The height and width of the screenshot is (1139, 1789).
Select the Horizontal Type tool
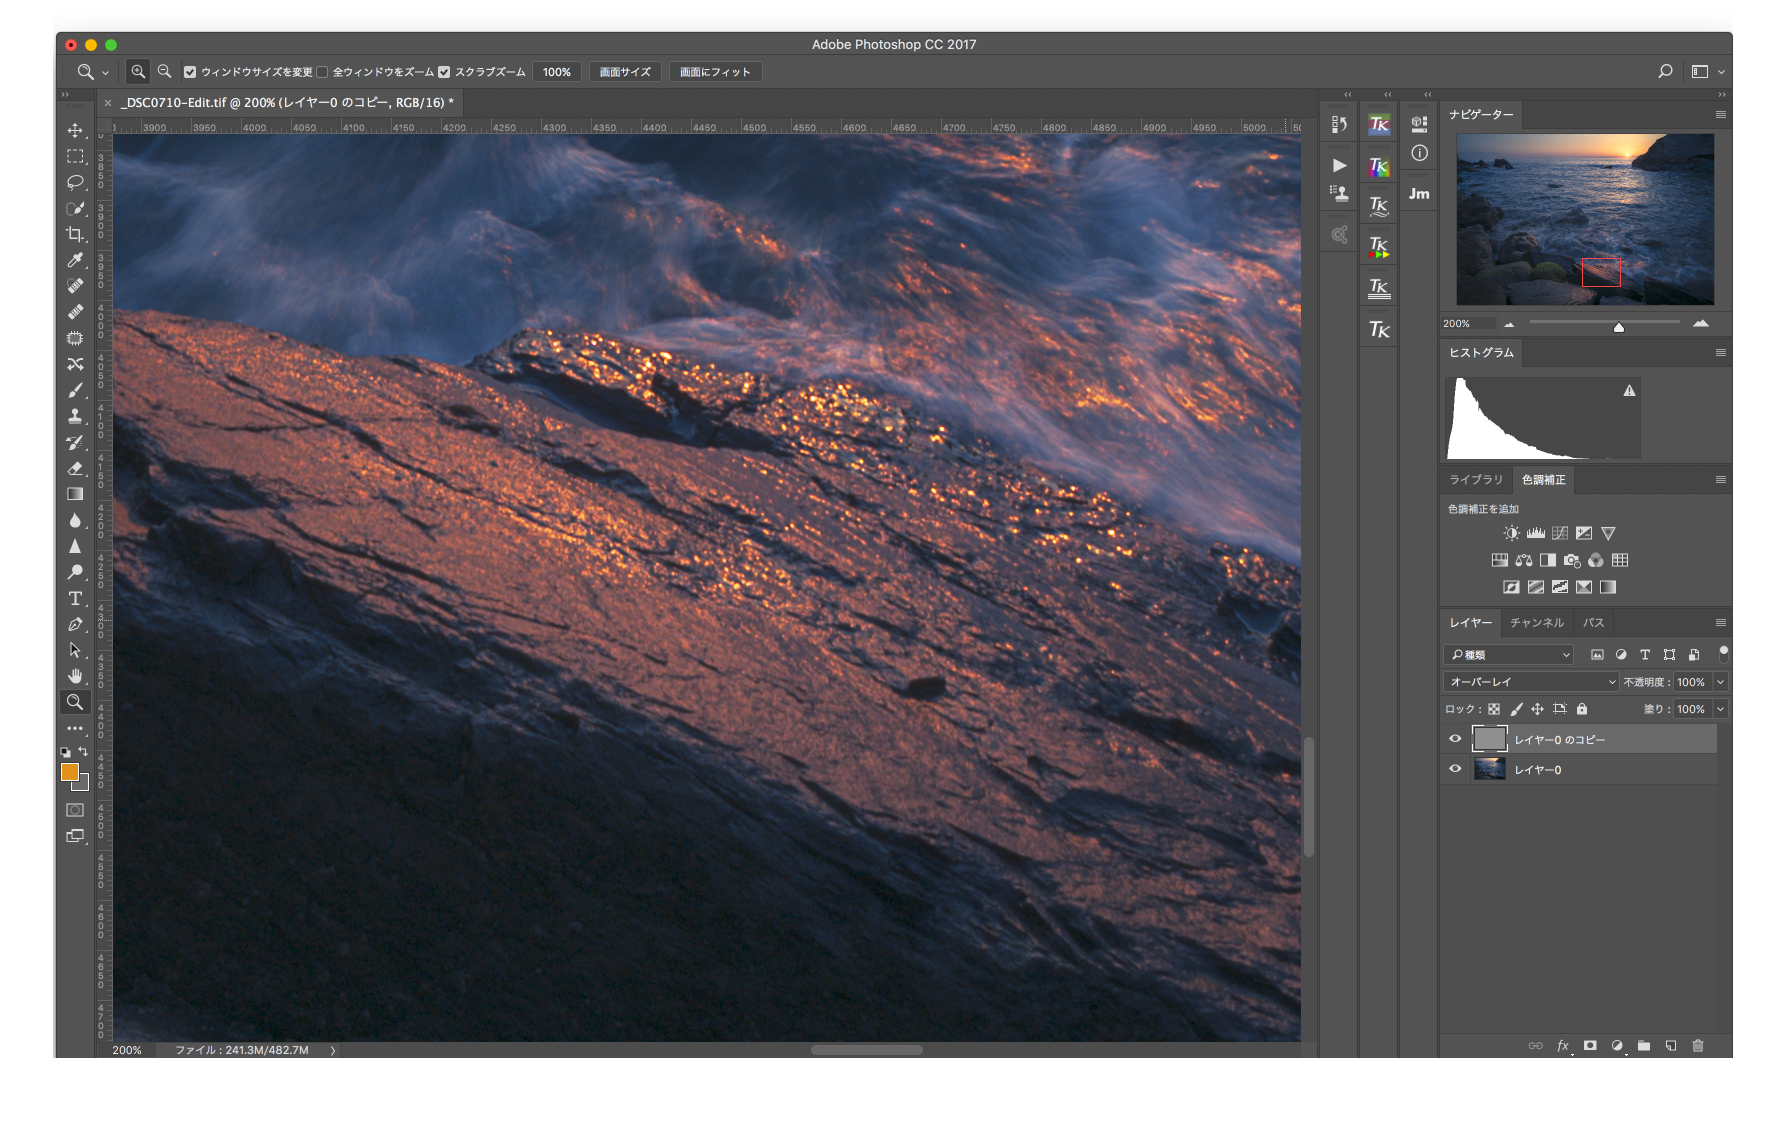pyautogui.click(x=75, y=598)
